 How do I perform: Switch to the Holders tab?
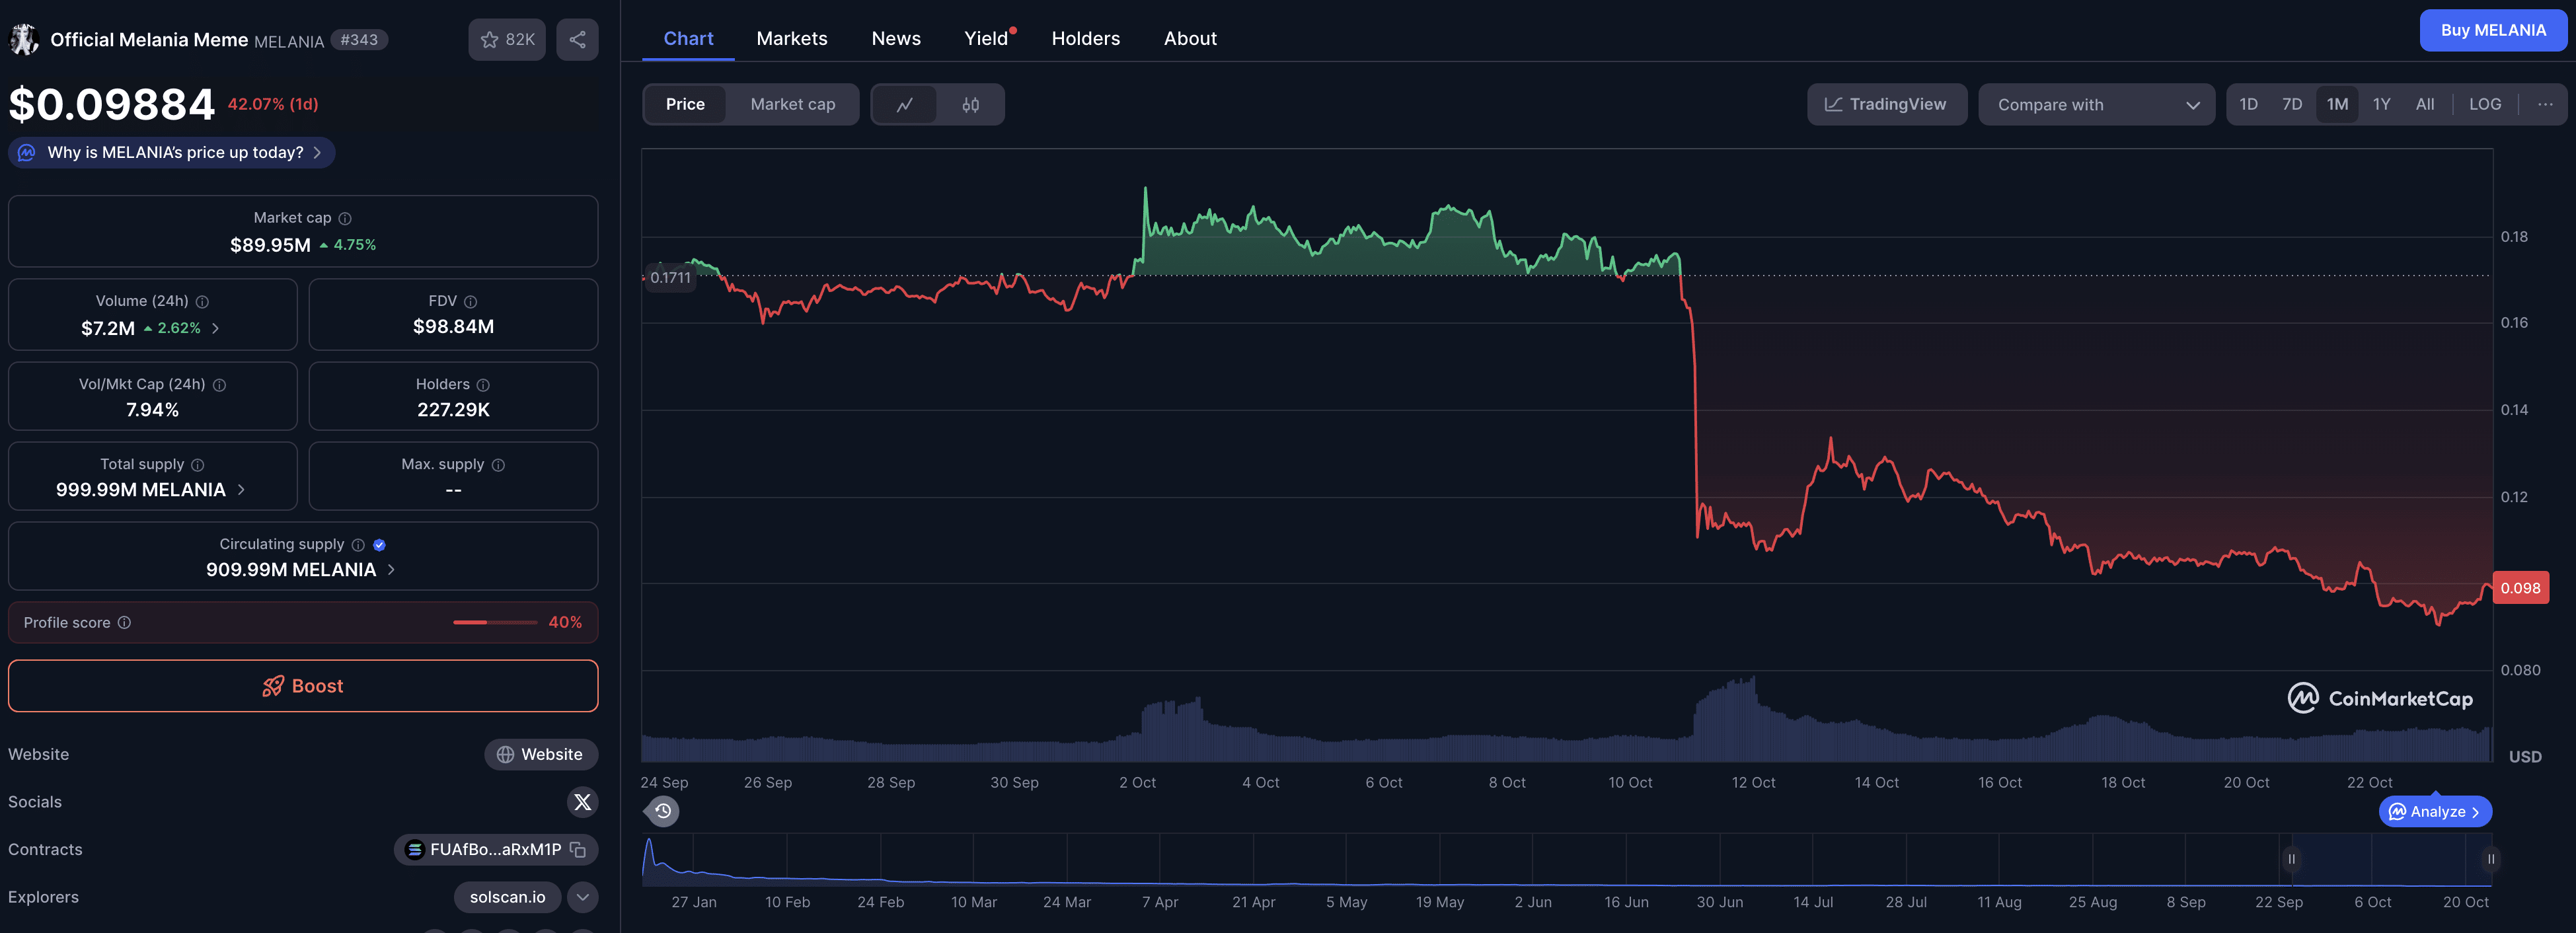click(x=1086, y=38)
